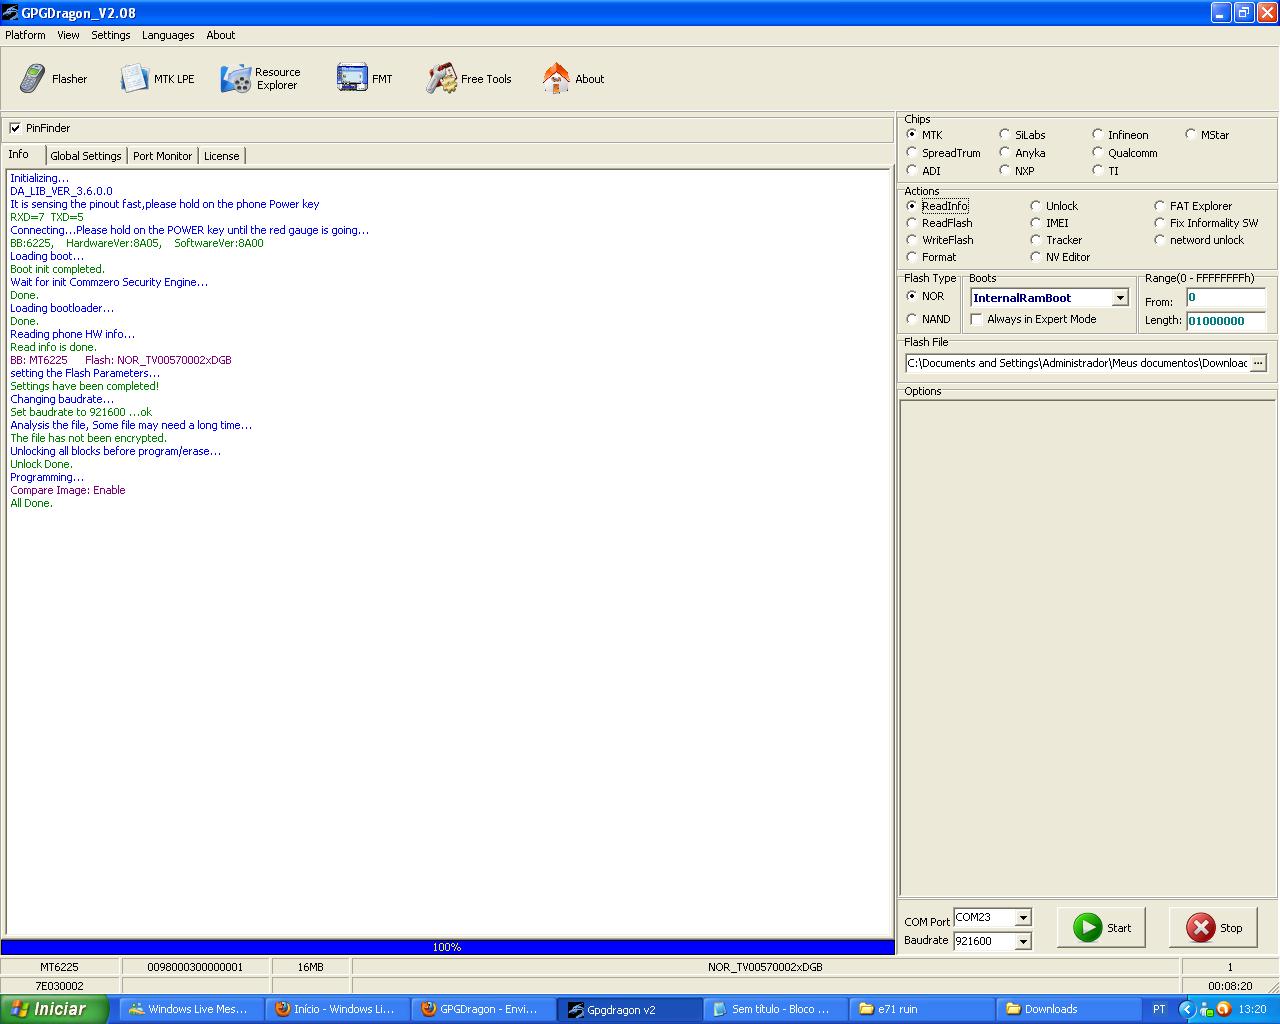Click the GPGDragon title bar icon
Screen dimensions: 1280x1024
(10, 13)
